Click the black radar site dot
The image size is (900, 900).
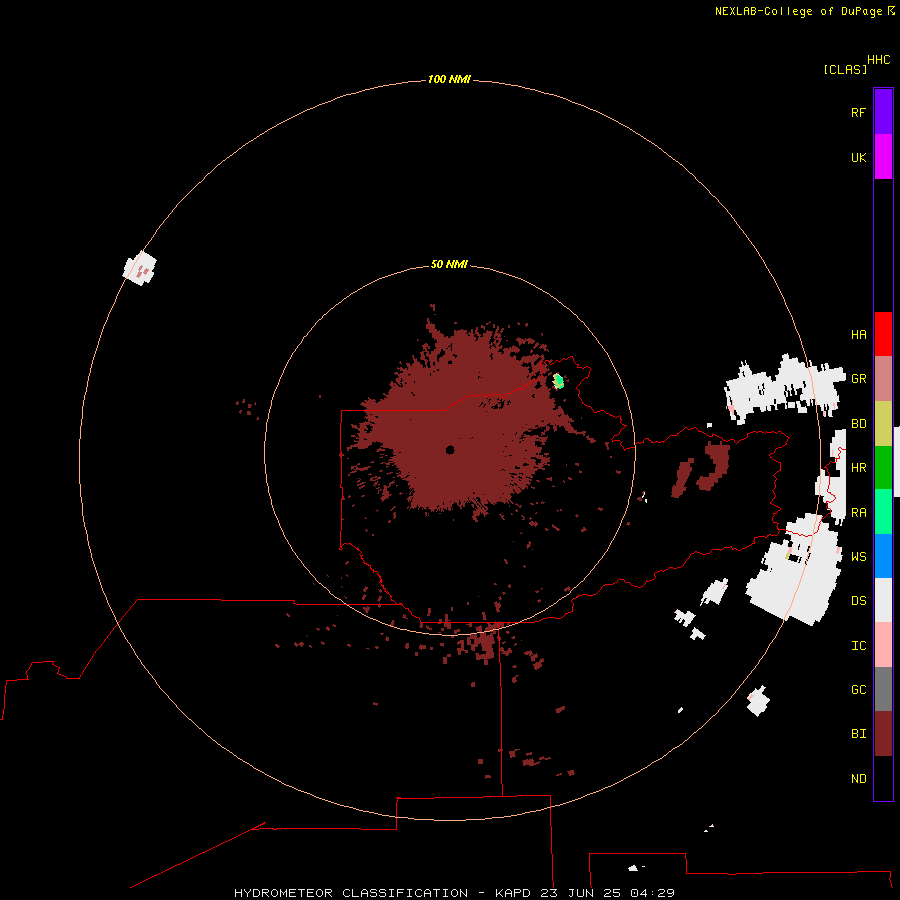coord(450,450)
